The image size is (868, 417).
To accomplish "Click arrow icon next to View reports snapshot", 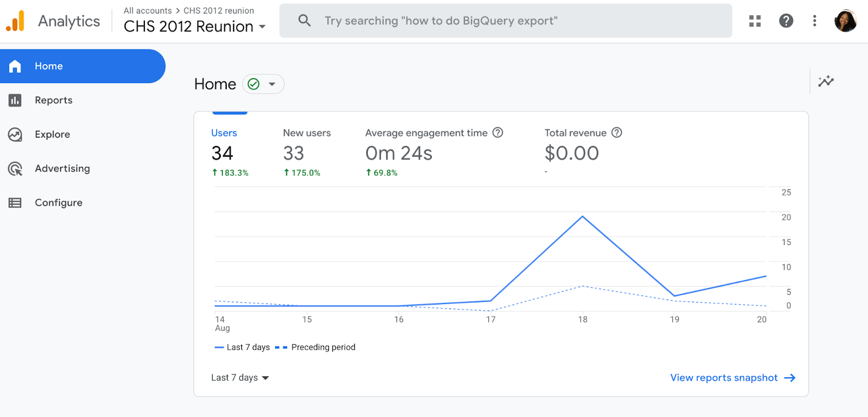I will tap(790, 378).
